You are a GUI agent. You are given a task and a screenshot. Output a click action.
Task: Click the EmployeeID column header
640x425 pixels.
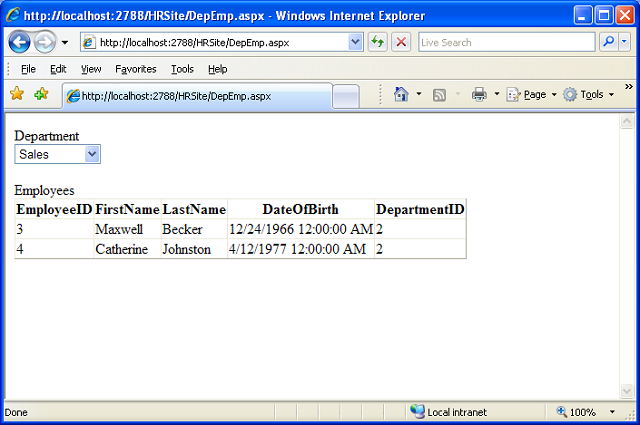54,209
